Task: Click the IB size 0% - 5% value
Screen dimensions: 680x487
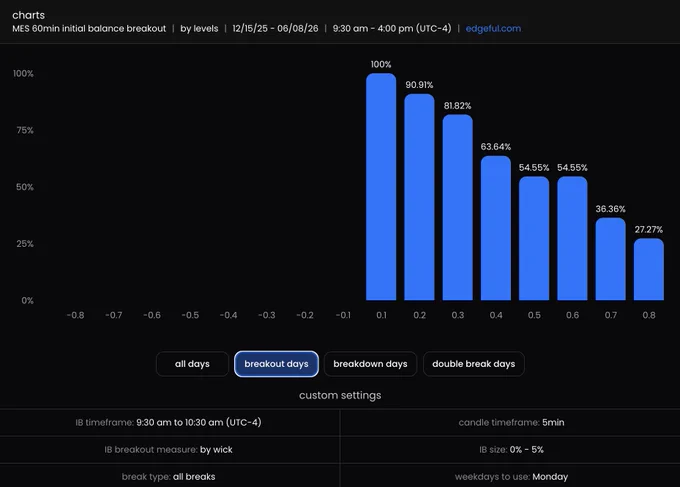Action: [x=526, y=450]
